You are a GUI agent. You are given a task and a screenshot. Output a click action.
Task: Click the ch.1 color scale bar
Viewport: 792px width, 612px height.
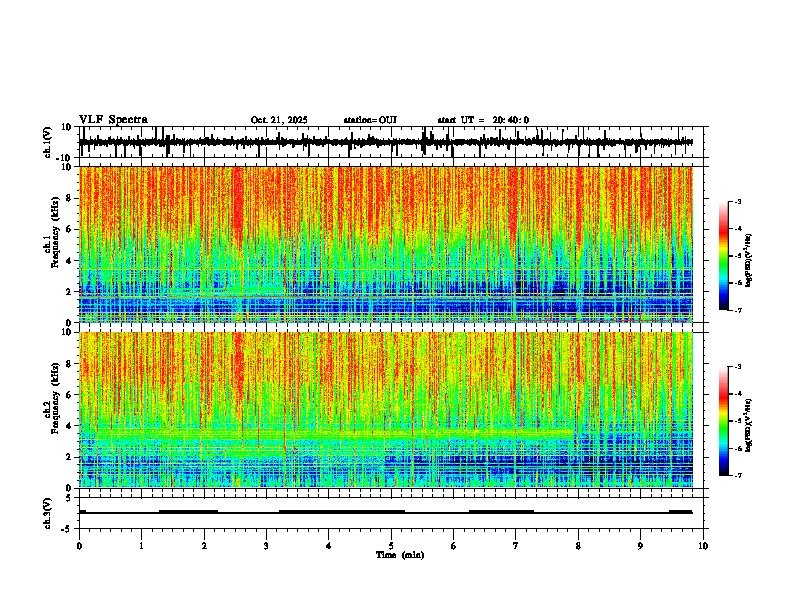click(723, 256)
